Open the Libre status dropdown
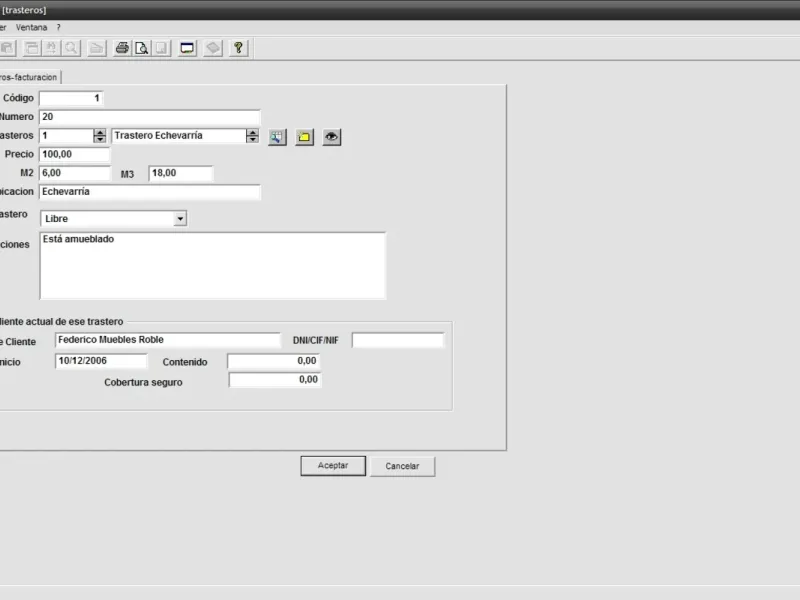 [x=180, y=218]
